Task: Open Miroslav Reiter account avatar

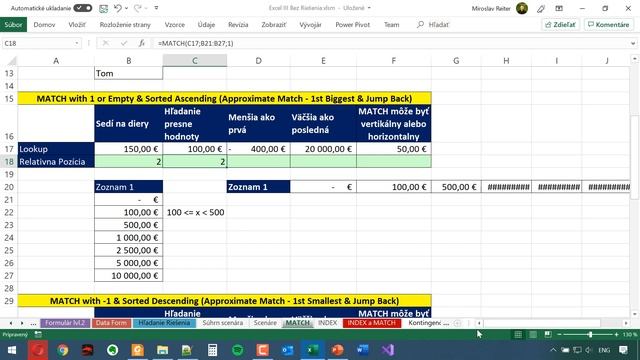Action: click(522, 8)
